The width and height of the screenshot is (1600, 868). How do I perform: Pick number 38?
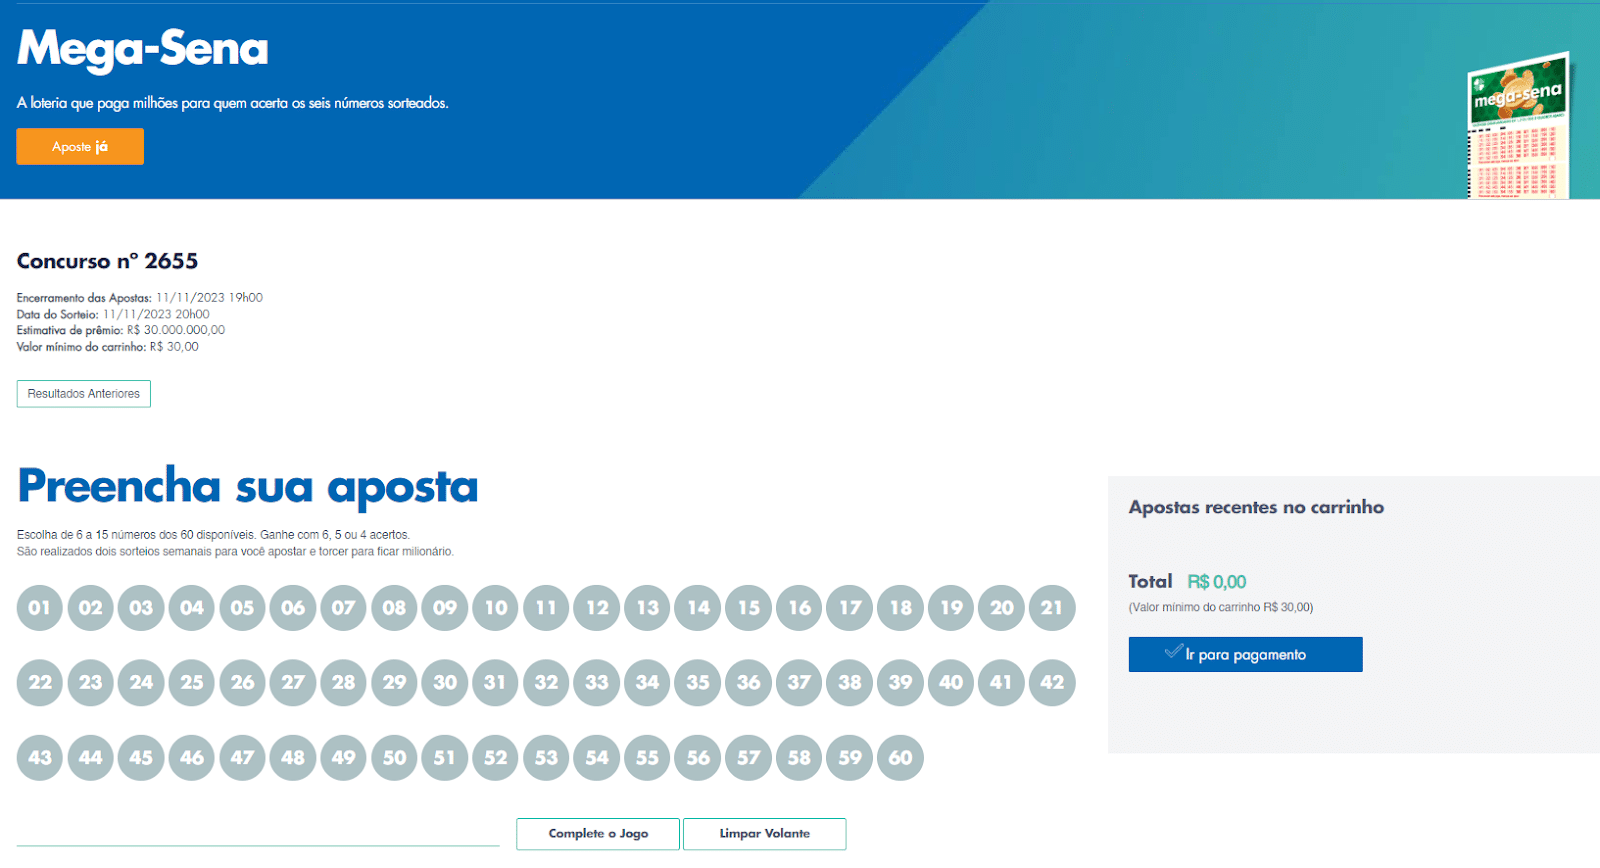[850, 683]
